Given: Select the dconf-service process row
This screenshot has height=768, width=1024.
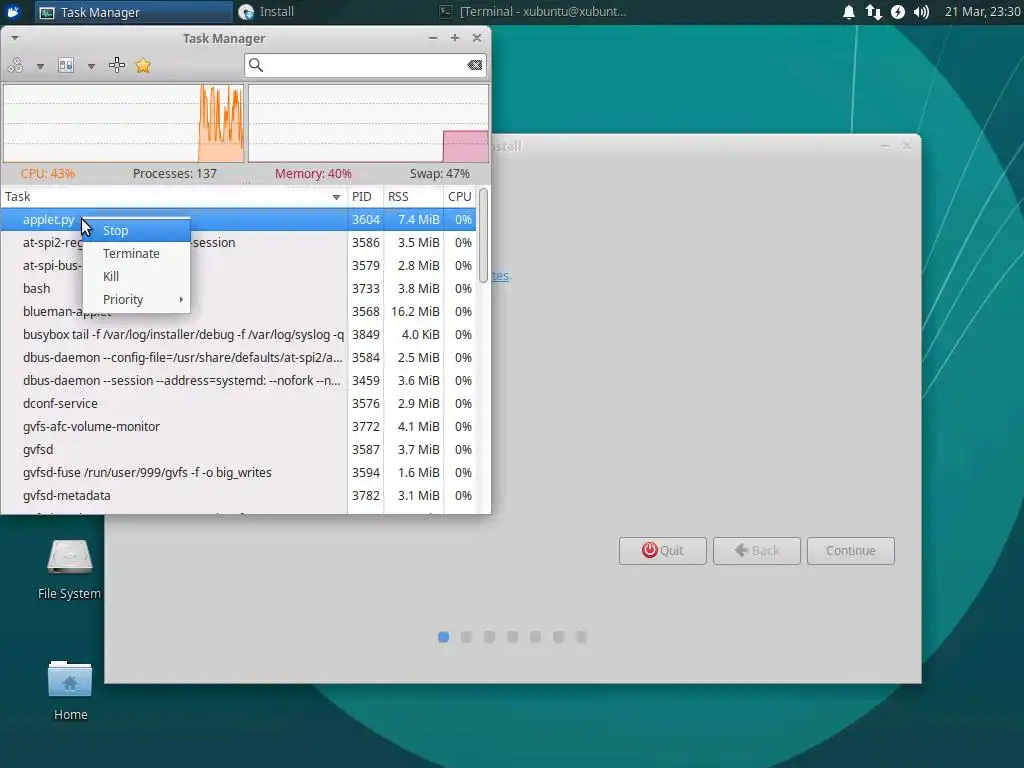Looking at the screenshot, I should click(x=238, y=404).
